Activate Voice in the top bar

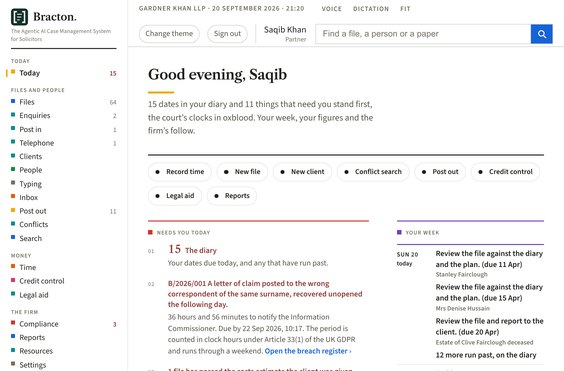332,9
